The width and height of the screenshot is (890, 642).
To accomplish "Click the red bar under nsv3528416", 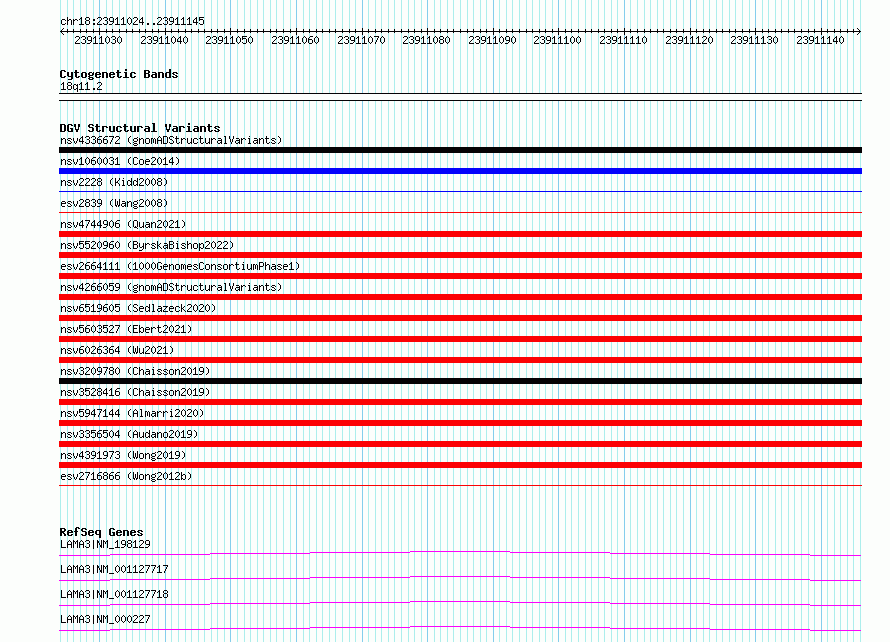I will (x=460, y=402).
